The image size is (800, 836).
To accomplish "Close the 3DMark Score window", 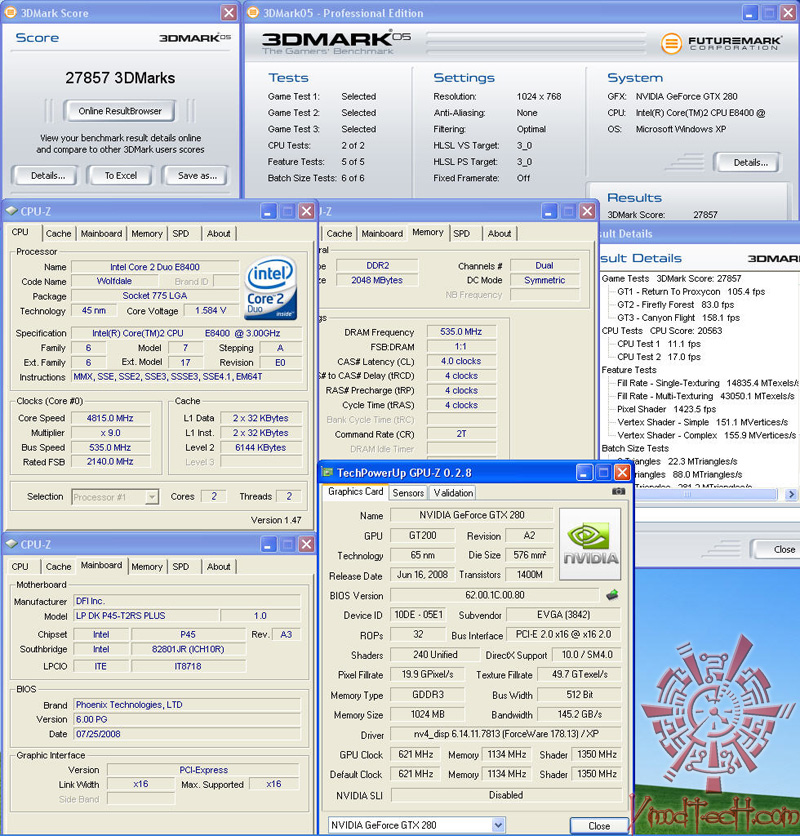I will 229,13.
